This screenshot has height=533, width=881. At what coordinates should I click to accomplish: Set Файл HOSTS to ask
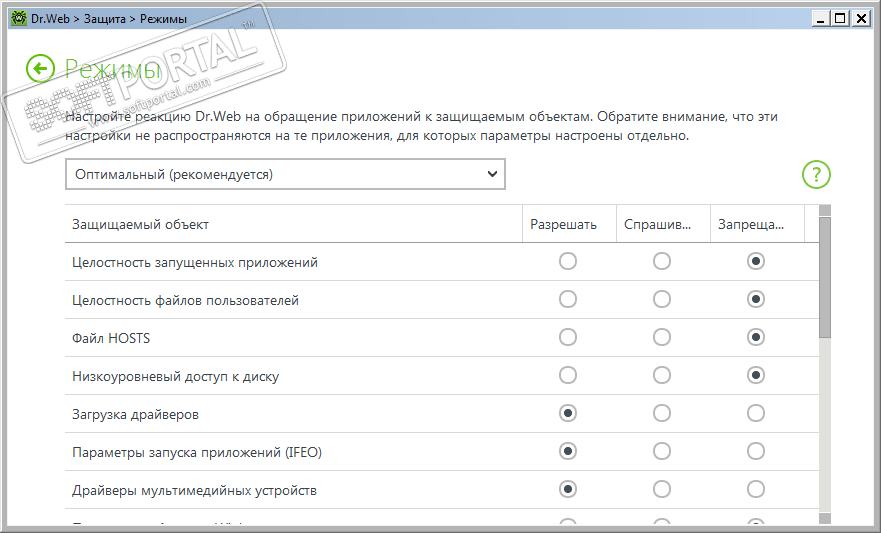661,337
